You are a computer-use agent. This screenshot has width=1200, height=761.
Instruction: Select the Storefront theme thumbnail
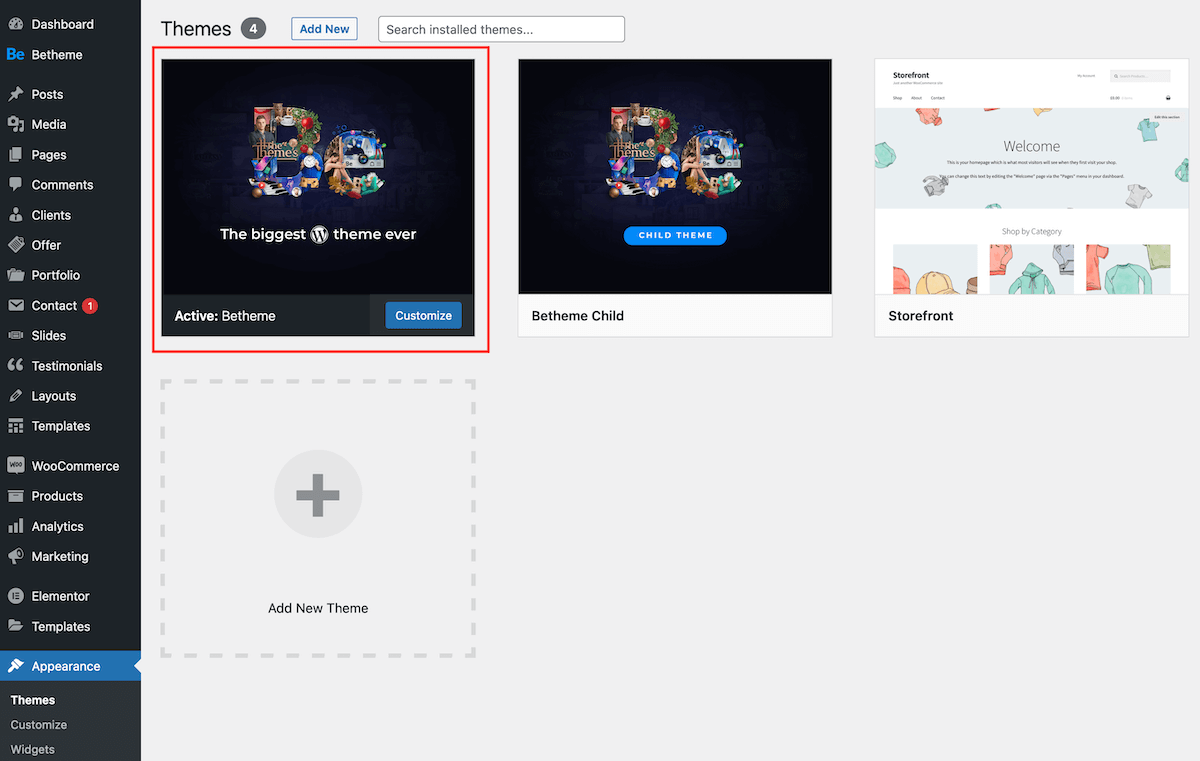(x=1031, y=176)
